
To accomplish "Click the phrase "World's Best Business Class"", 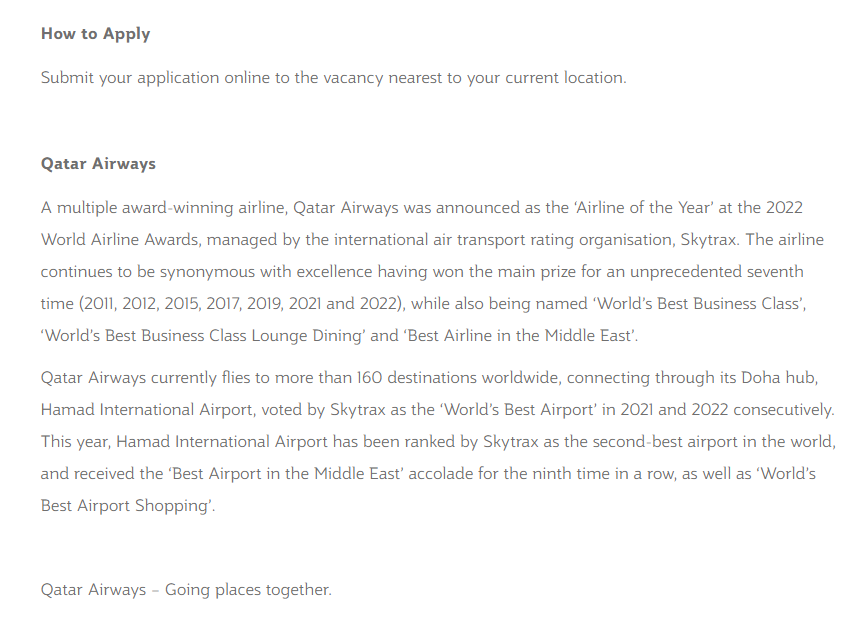I will coord(698,304).
